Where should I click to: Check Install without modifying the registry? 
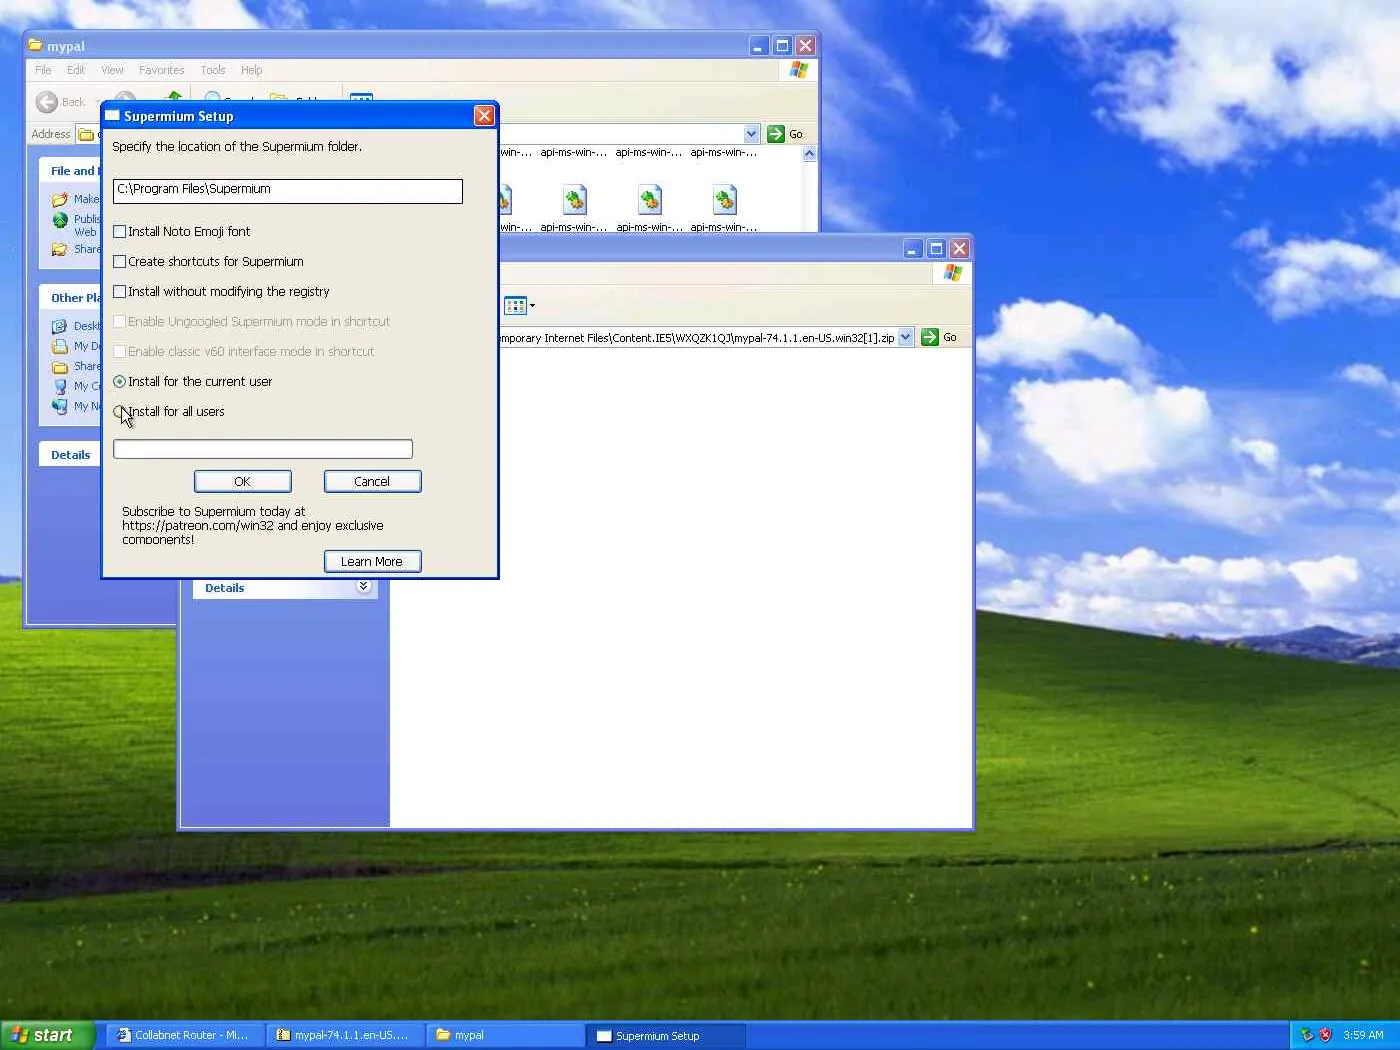(120, 291)
